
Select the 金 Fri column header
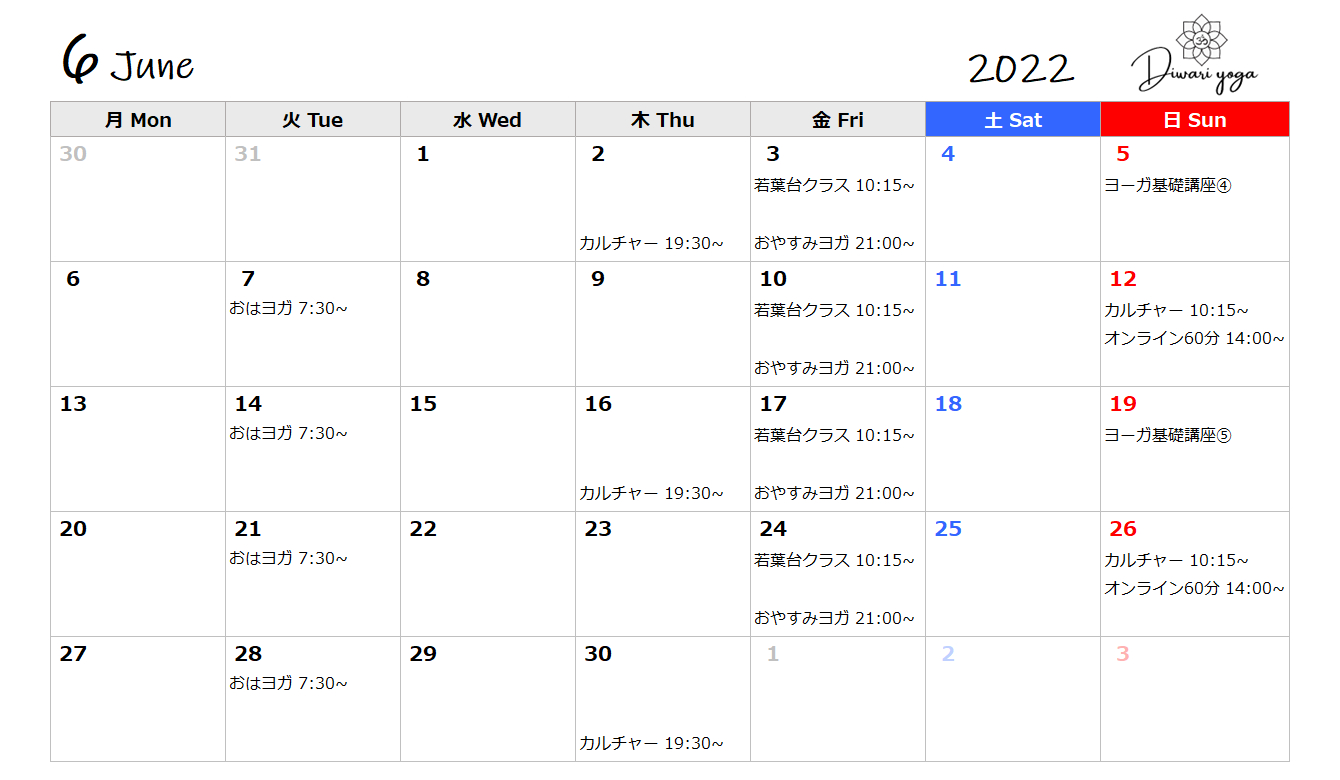coord(838,120)
